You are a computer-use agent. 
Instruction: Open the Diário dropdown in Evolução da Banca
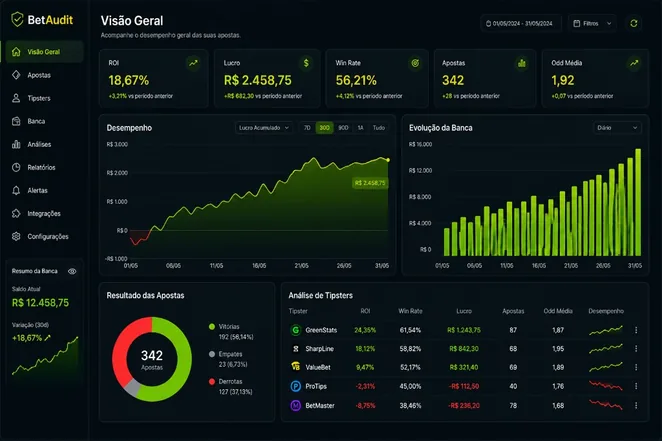point(617,128)
